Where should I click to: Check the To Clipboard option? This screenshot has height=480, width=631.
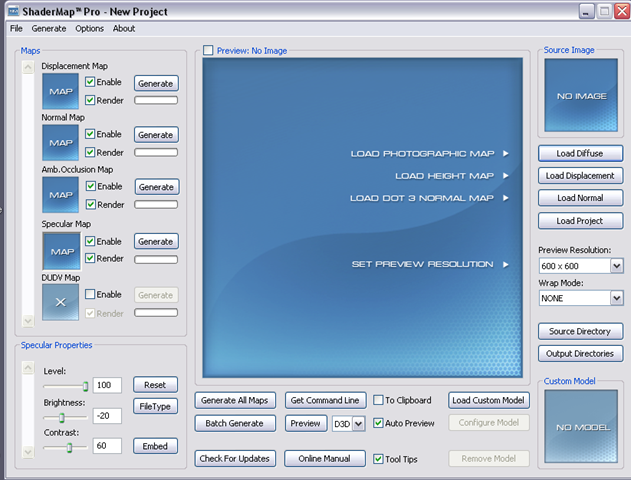[x=378, y=400]
